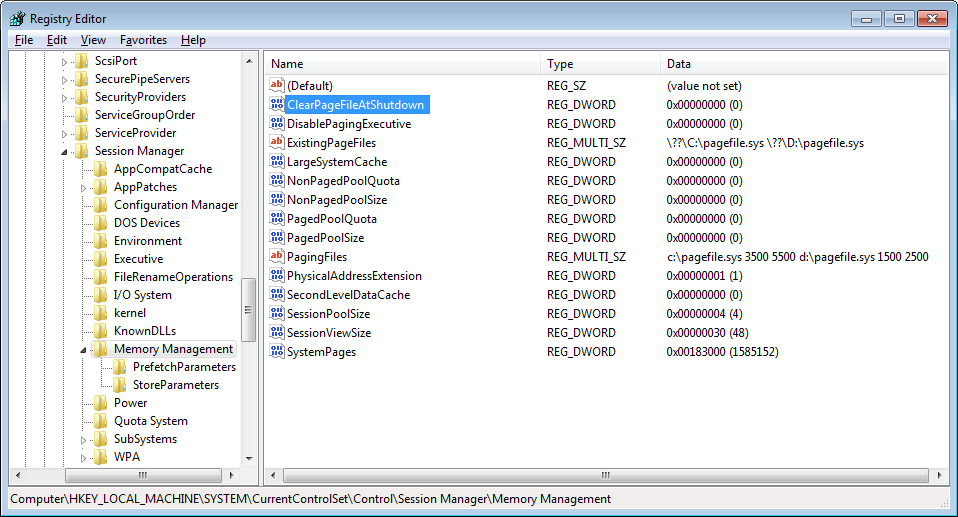This screenshot has width=958, height=517.
Task: Click the kernel folder icon
Action: [100, 313]
